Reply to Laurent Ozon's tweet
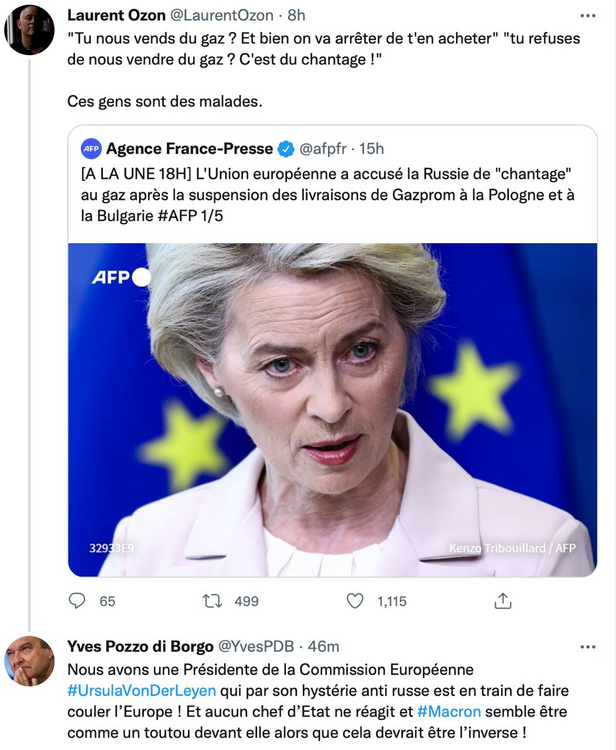Viewport: 616px width, 750px height. point(77,601)
